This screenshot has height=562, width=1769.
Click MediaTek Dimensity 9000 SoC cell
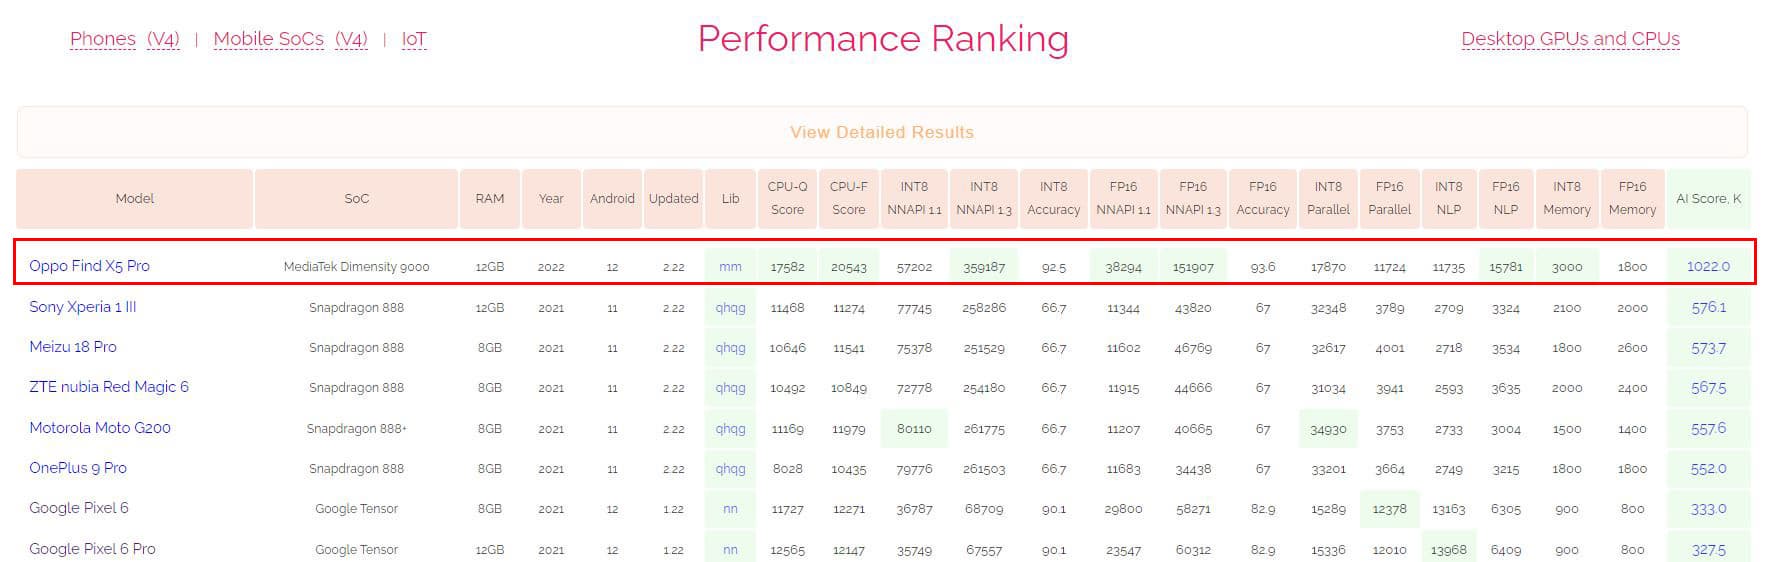[357, 267]
